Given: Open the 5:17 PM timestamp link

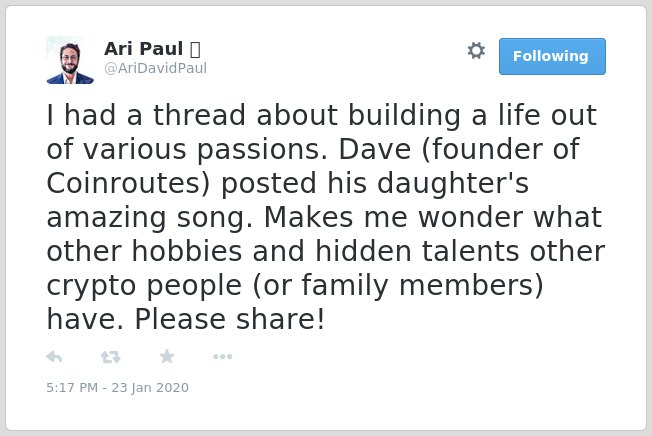Looking at the screenshot, I should (x=72, y=387).
